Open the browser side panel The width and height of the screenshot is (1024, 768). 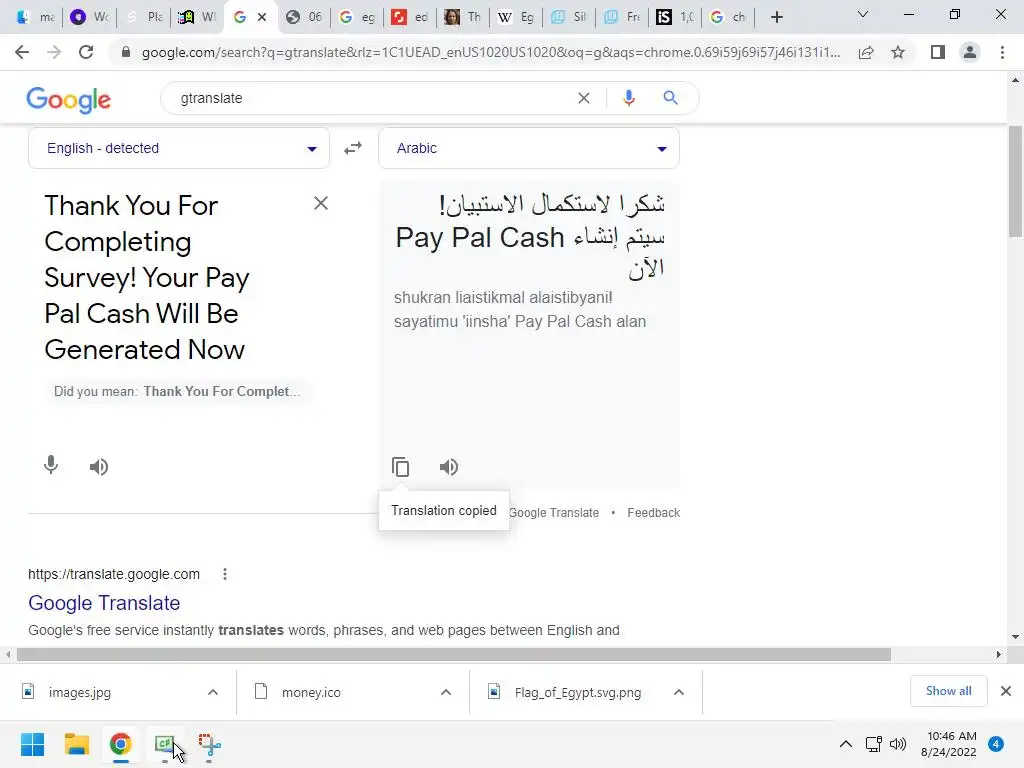point(938,52)
